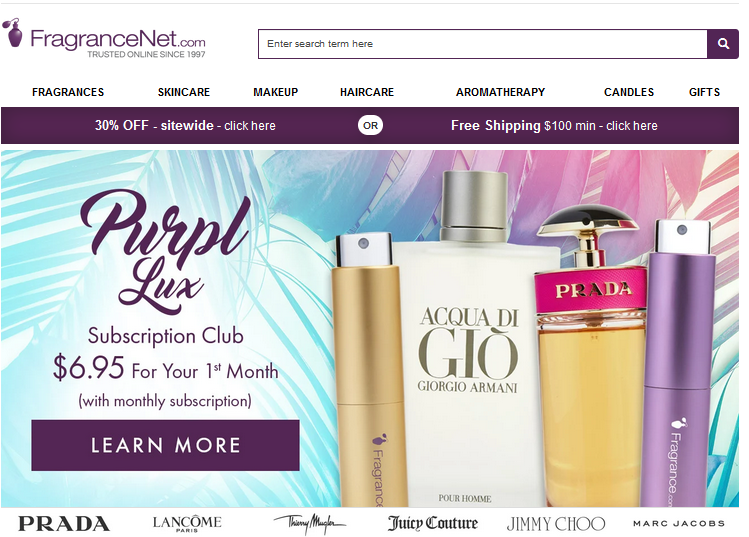
Task: Select the Prada brand logo
Action: click(x=64, y=524)
